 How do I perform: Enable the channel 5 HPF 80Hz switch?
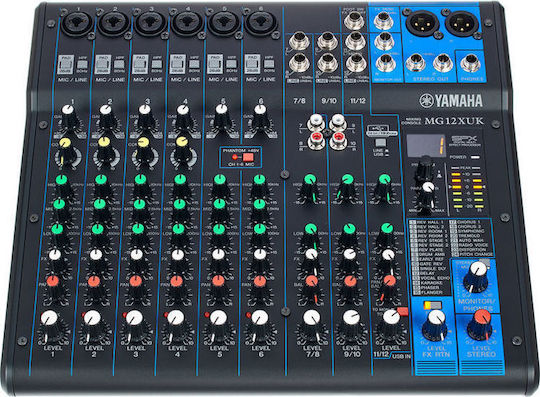[231, 64]
